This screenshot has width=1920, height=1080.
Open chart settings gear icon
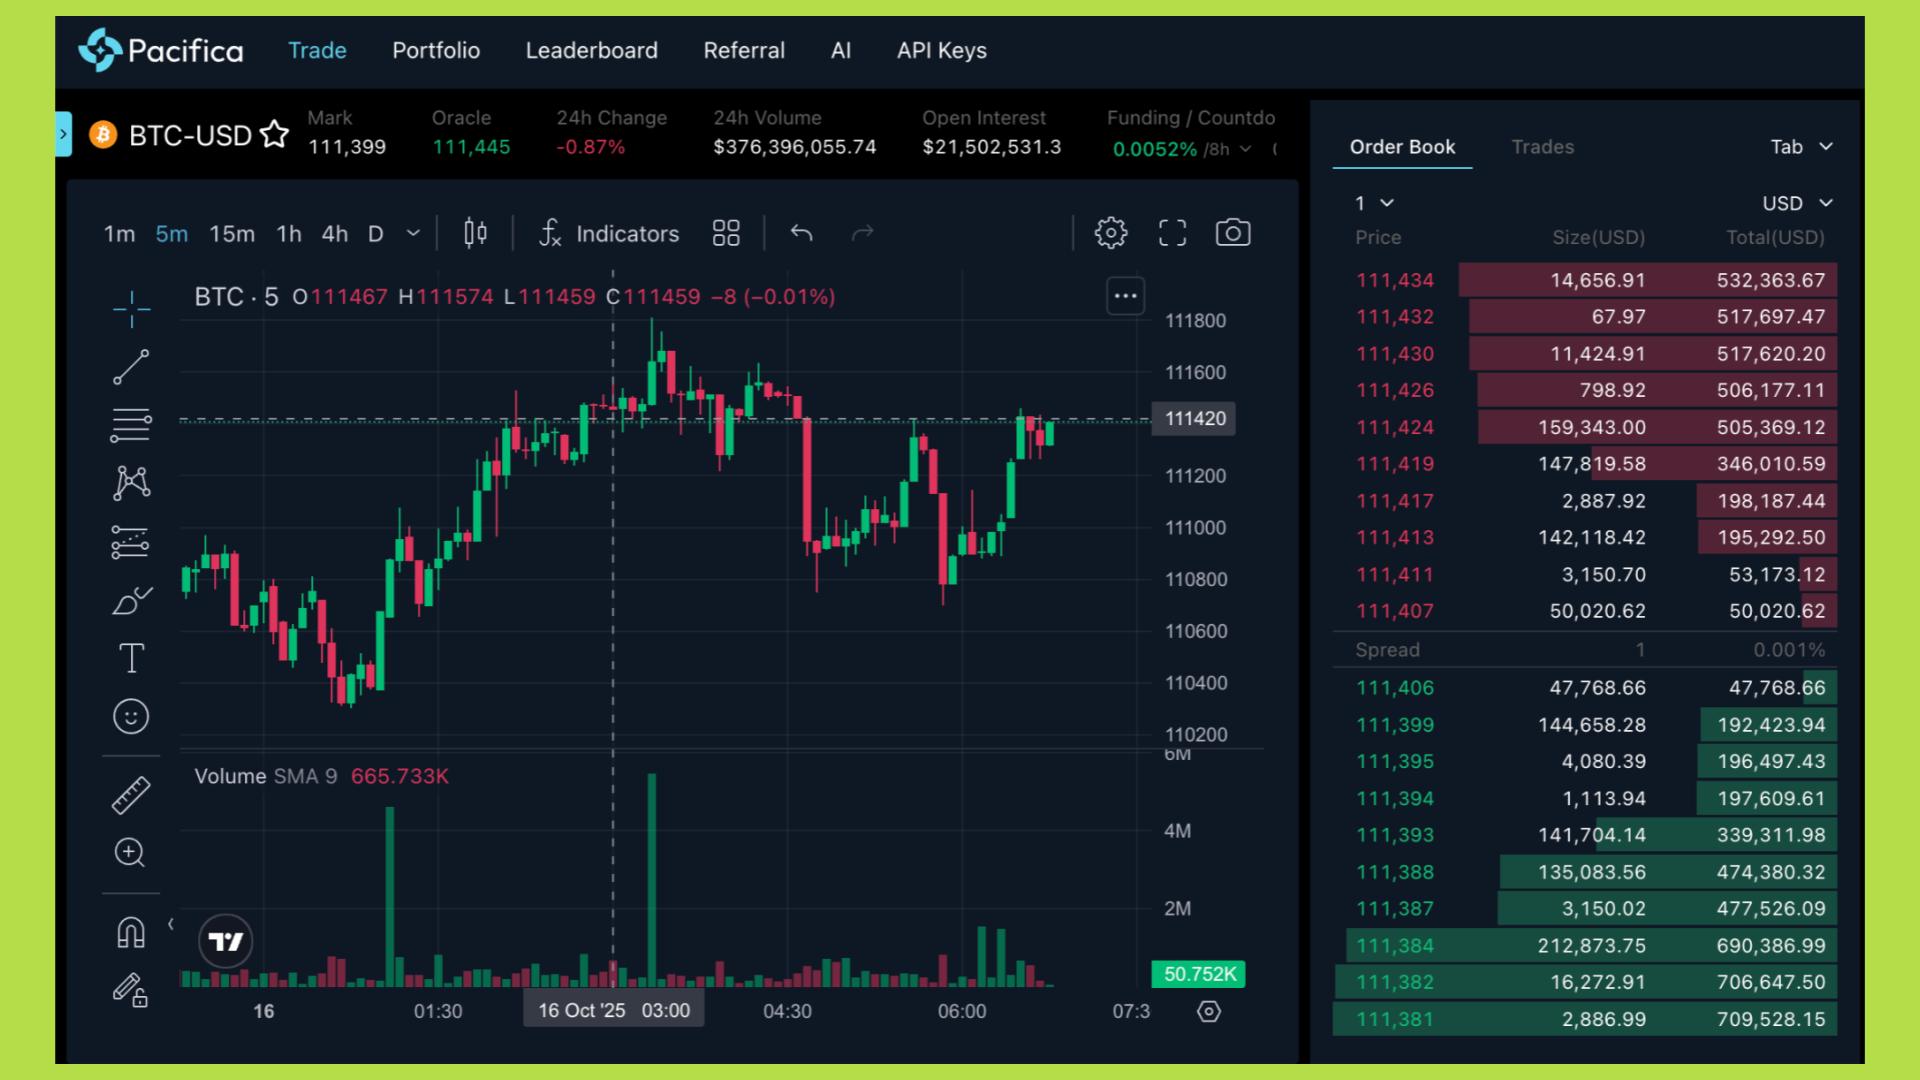1110,233
